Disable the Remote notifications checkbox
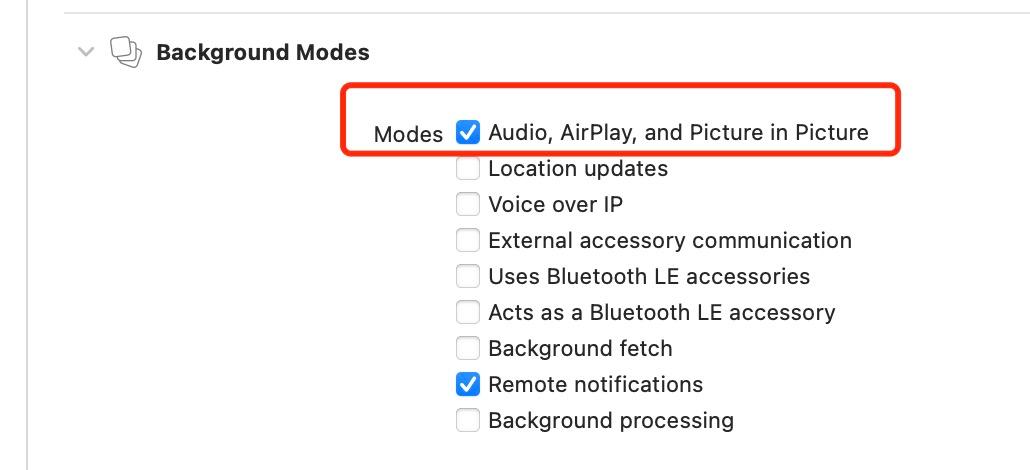 pos(468,384)
